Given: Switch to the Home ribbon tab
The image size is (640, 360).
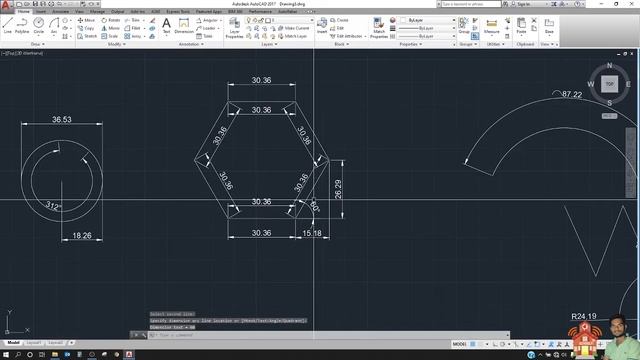Looking at the screenshot, I should click(23, 11).
